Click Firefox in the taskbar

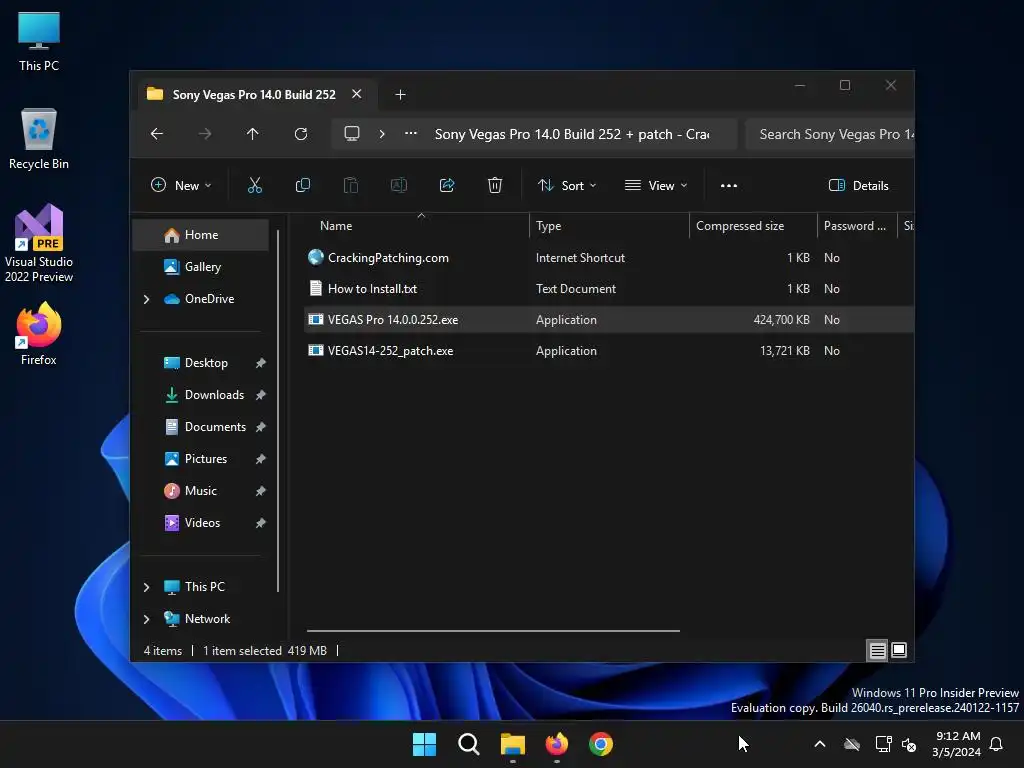(x=556, y=744)
